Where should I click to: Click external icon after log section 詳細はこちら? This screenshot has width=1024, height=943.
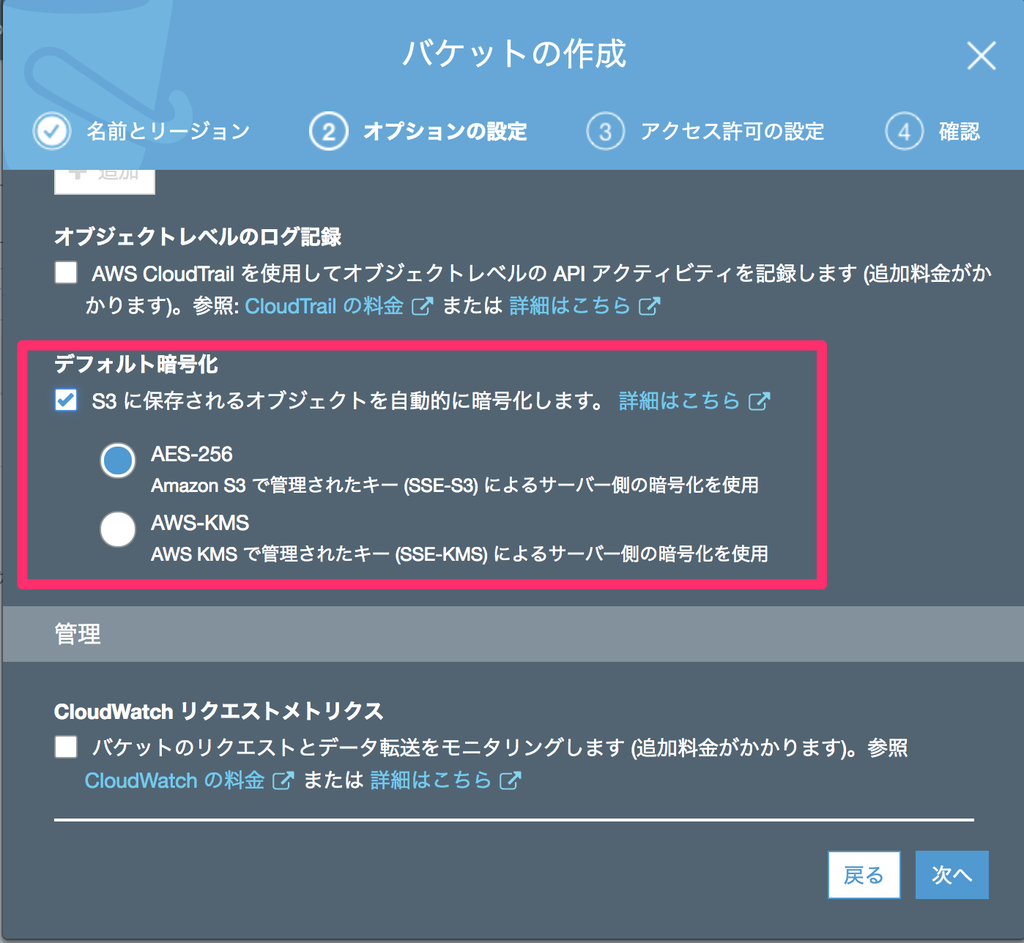pyautogui.click(x=649, y=306)
